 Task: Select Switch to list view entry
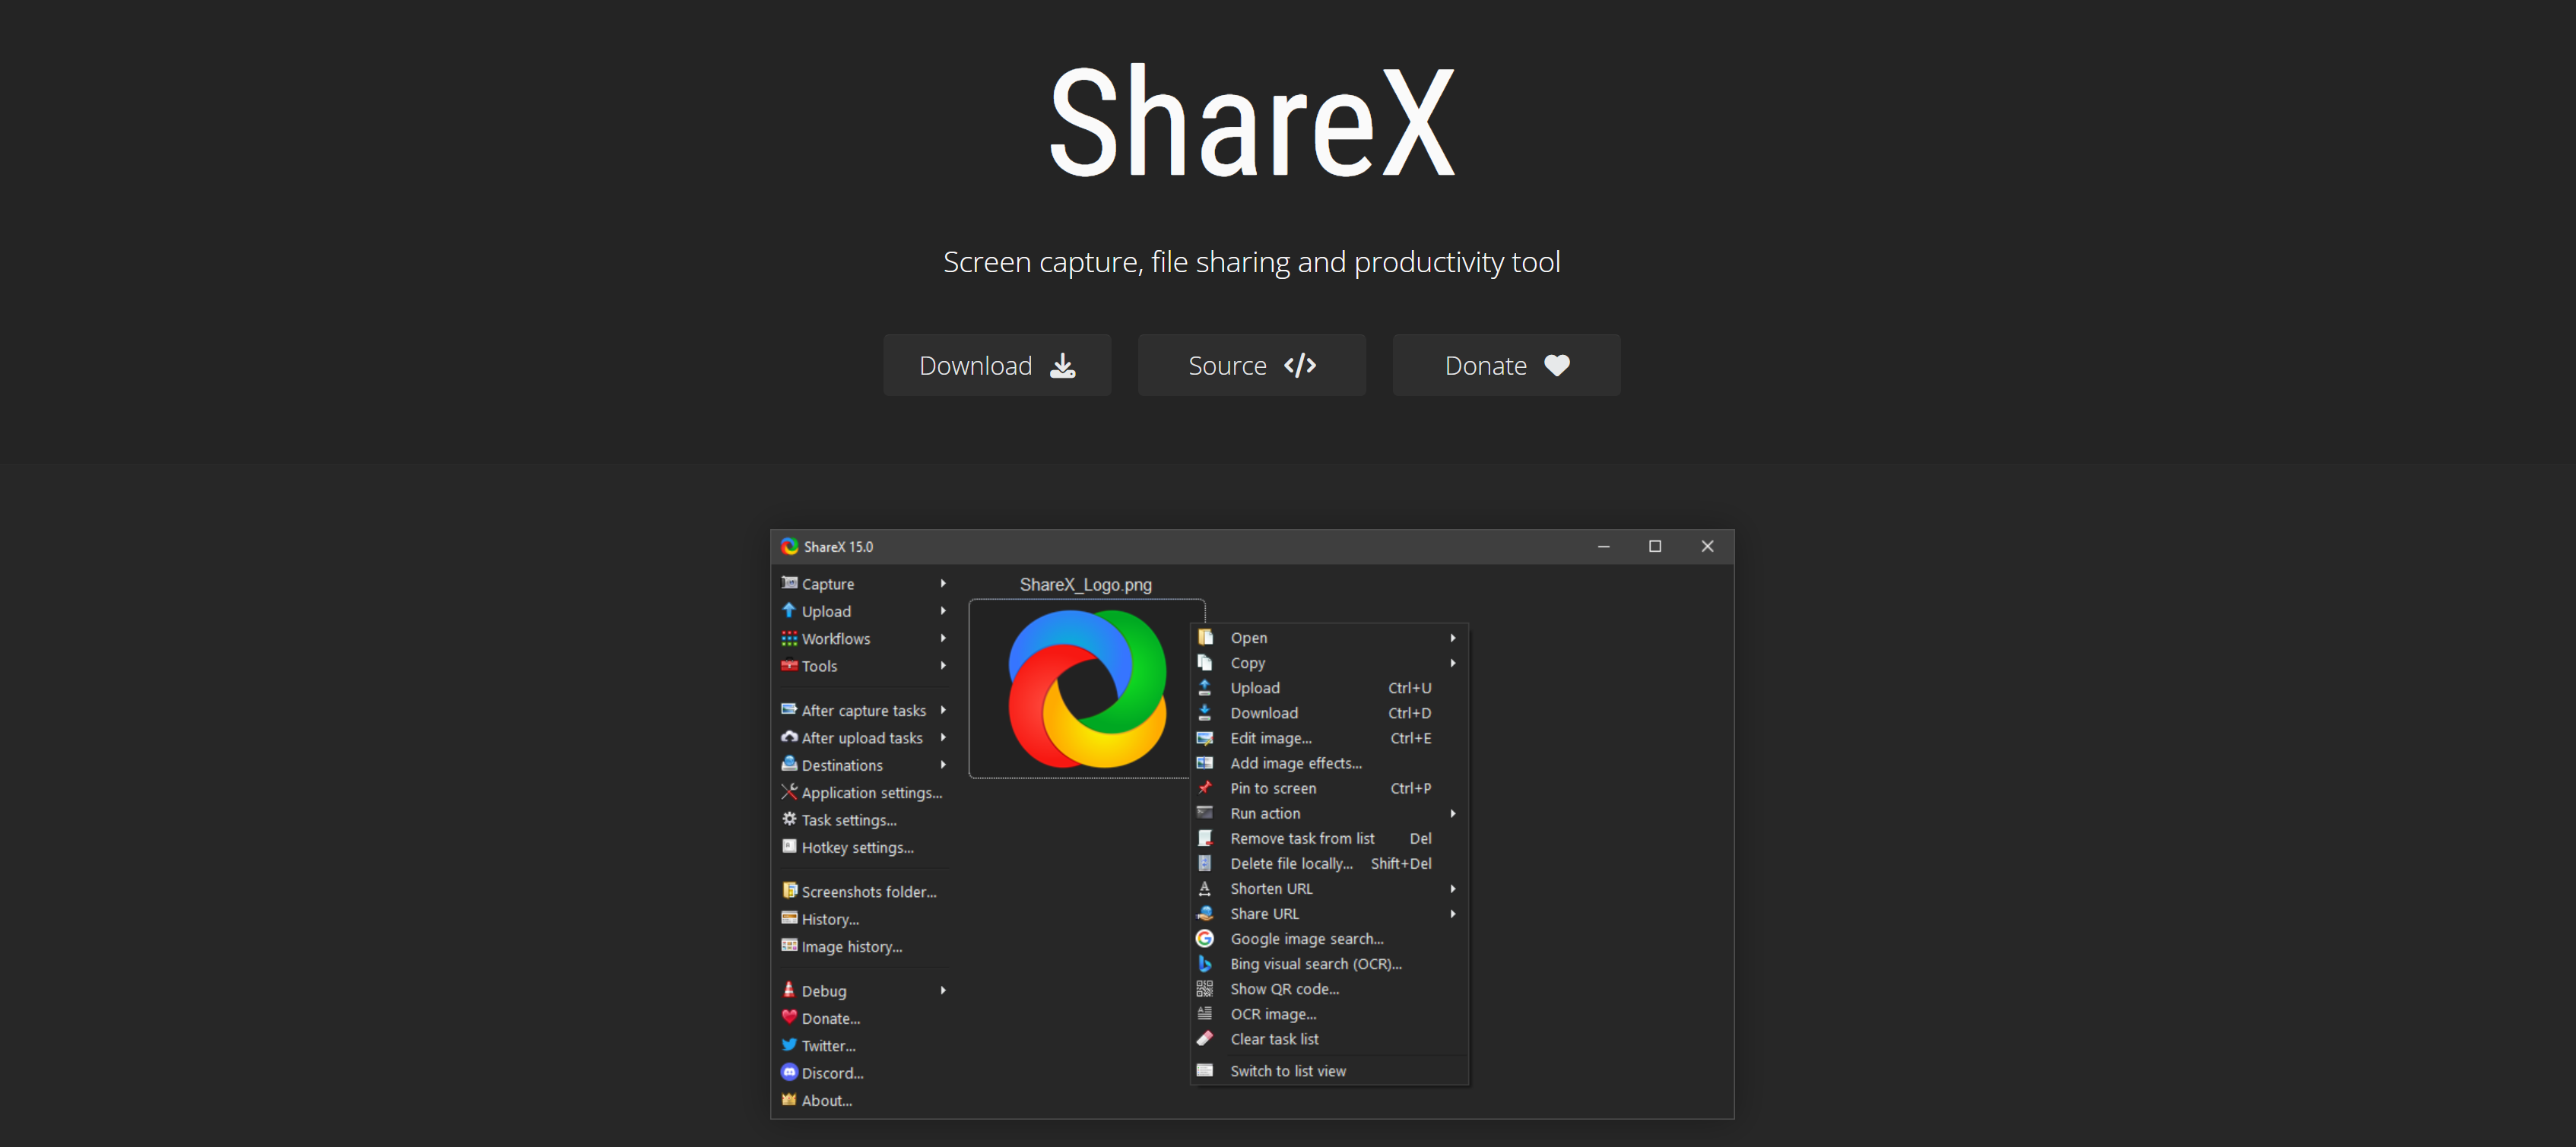(1287, 1070)
